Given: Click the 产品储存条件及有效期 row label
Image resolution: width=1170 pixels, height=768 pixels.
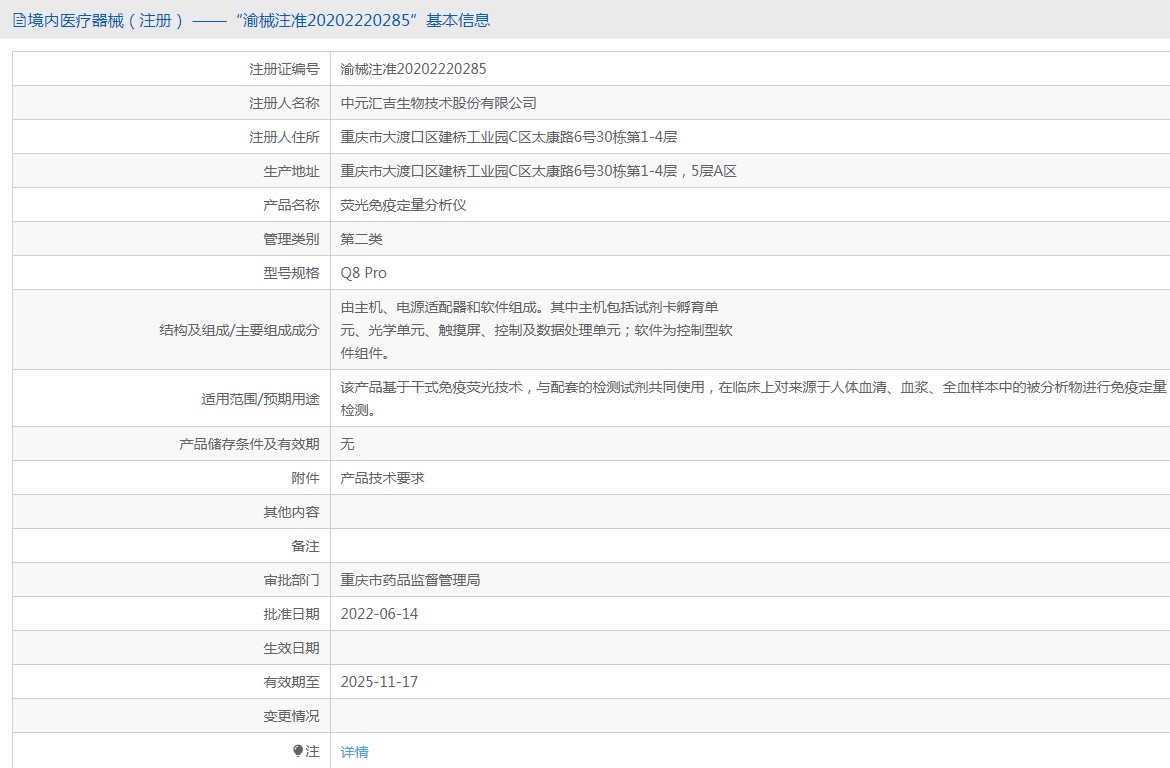Looking at the screenshot, I should pyautogui.click(x=249, y=444).
